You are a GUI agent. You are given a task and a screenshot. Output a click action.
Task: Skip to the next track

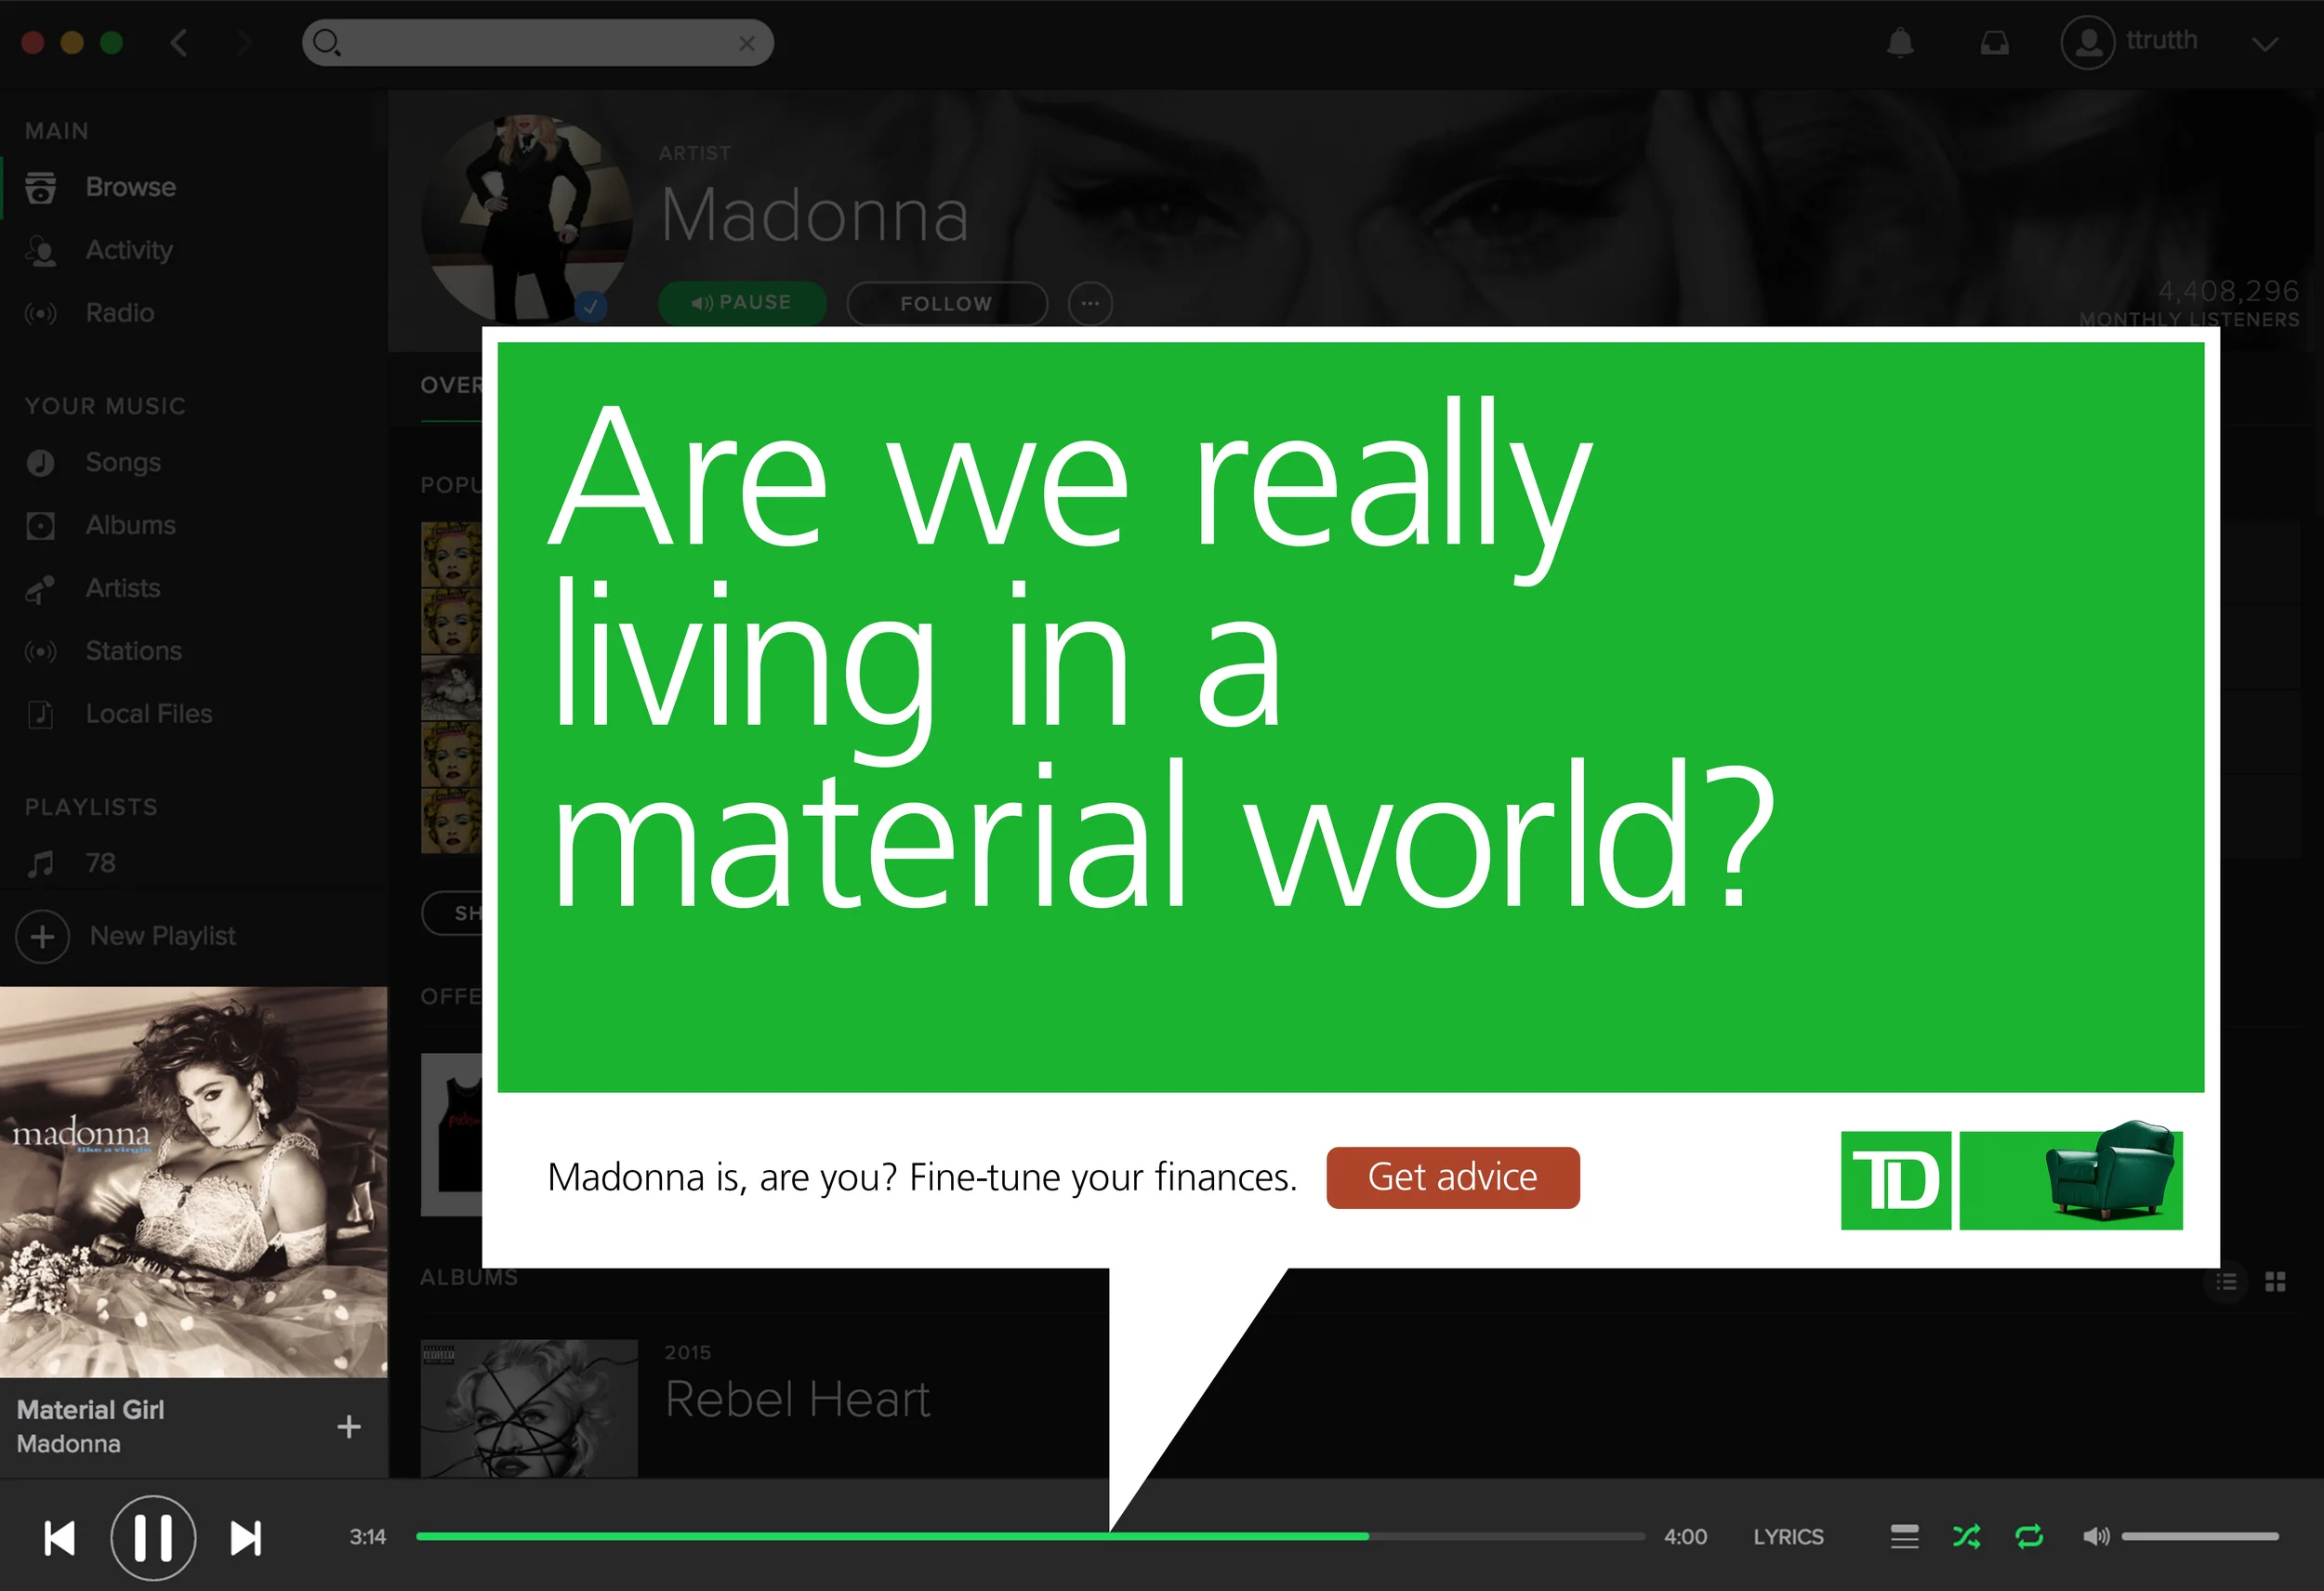point(246,1538)
